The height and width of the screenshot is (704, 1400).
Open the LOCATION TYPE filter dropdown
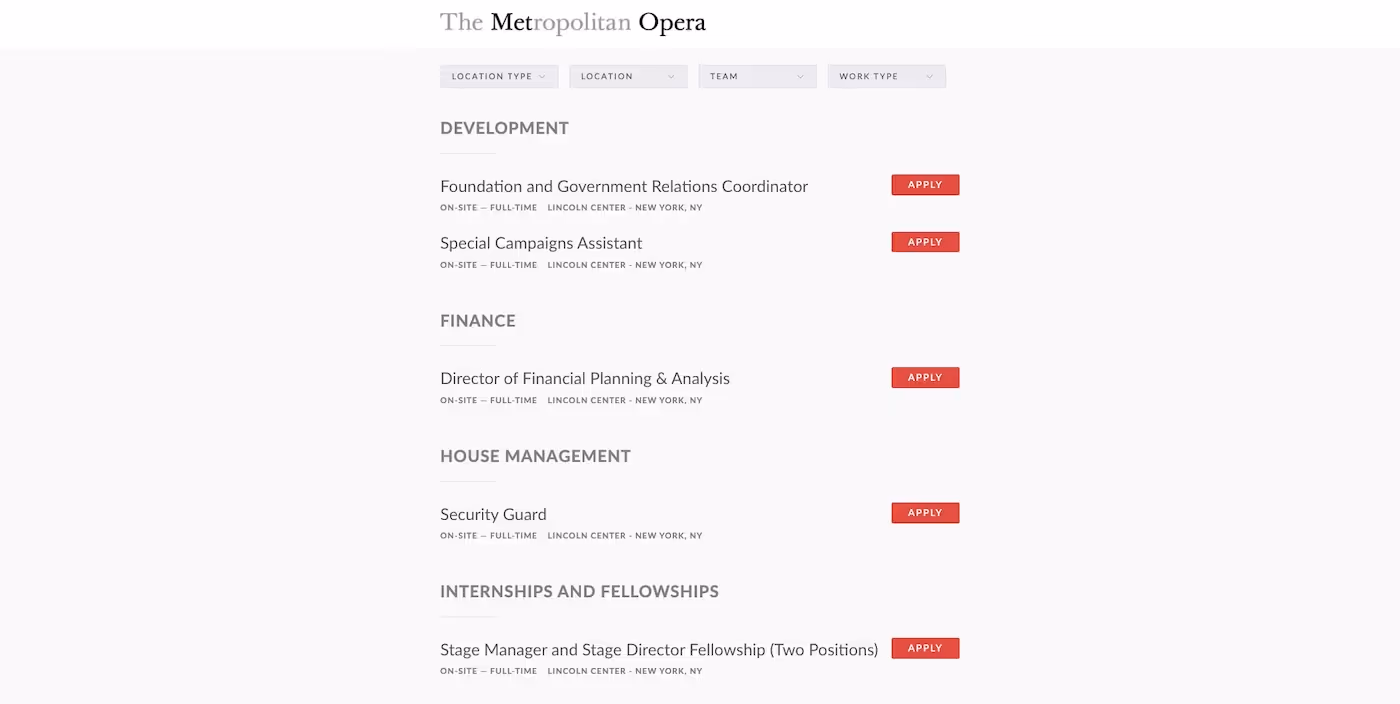(498, 76)
